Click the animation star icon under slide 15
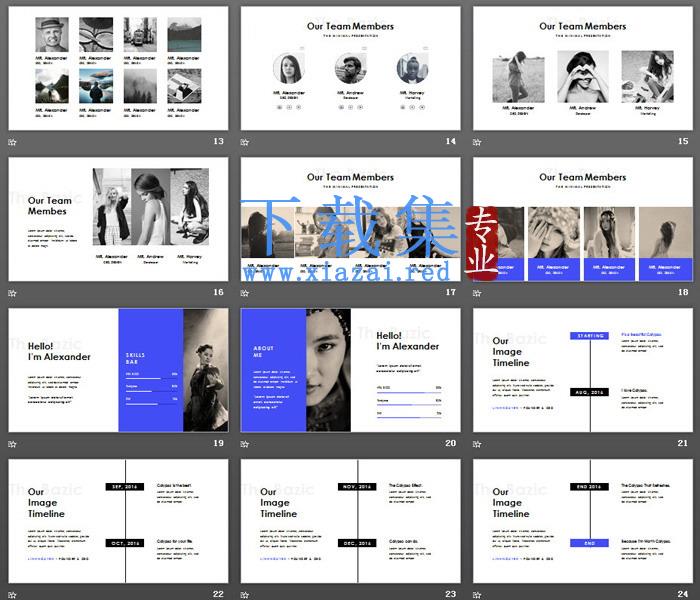700x600 pixels. [x=477, y=142]
